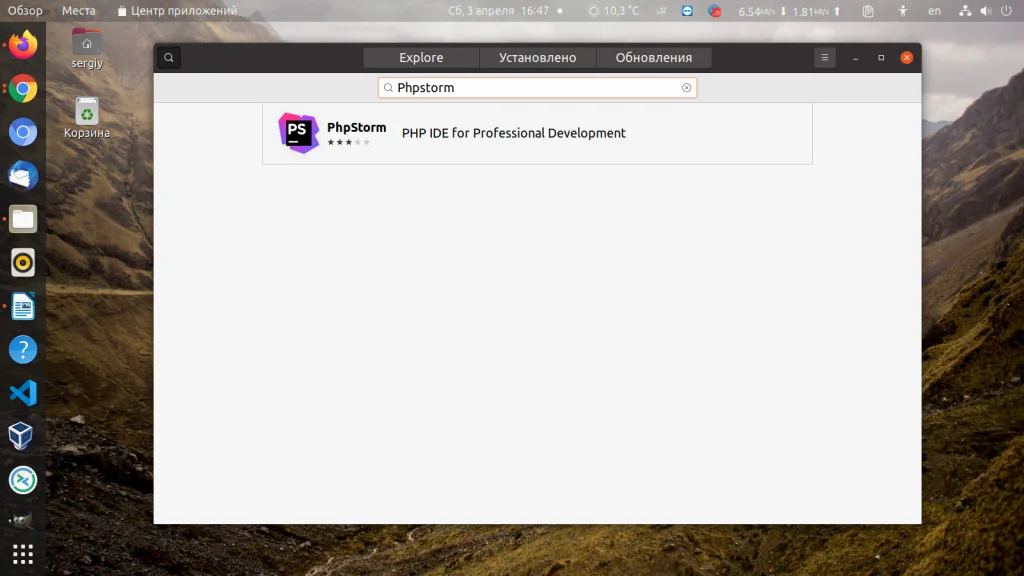Image resolution: width=1024 pixels, height=576 pixels.
Task: Click the PhpStorm app icon
Action: (x=296, y=132)
